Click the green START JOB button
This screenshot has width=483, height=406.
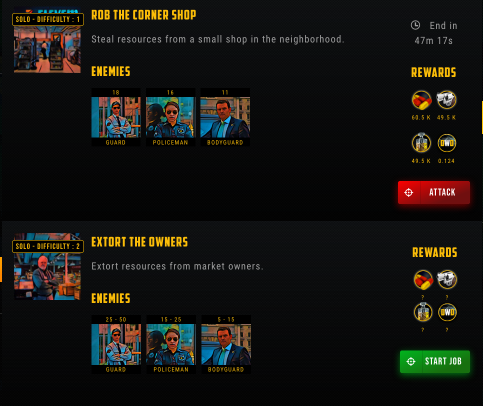pyautogui.click(x=435, y=361)
